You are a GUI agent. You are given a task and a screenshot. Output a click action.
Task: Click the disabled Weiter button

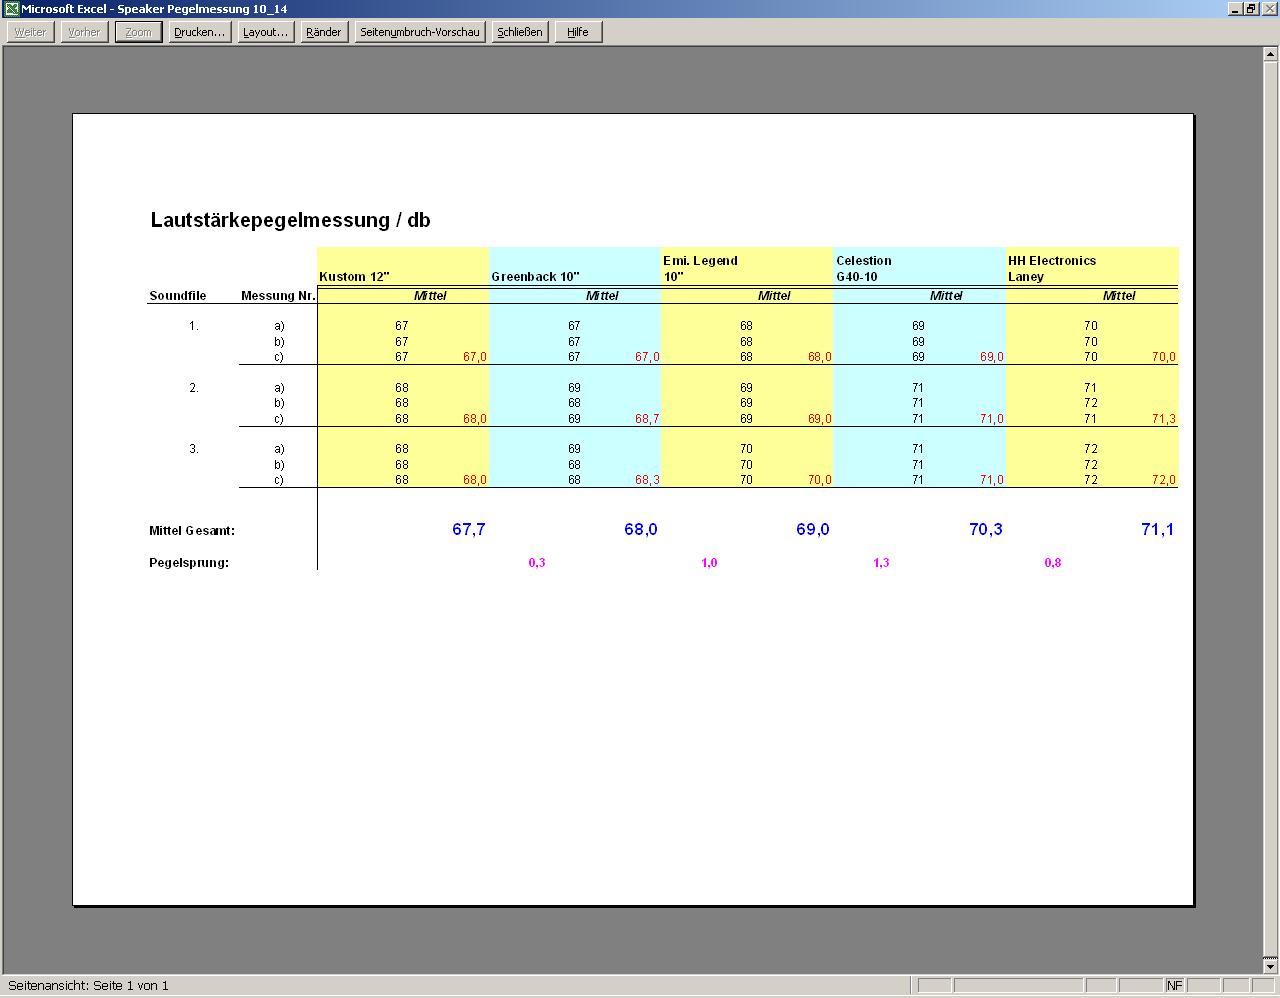(30, 32)
